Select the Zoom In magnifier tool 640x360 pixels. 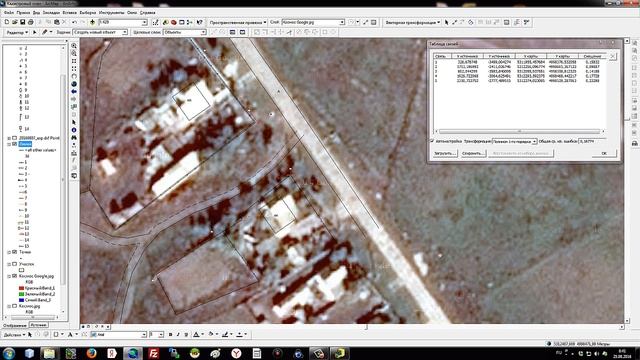(x=74, y=46)
